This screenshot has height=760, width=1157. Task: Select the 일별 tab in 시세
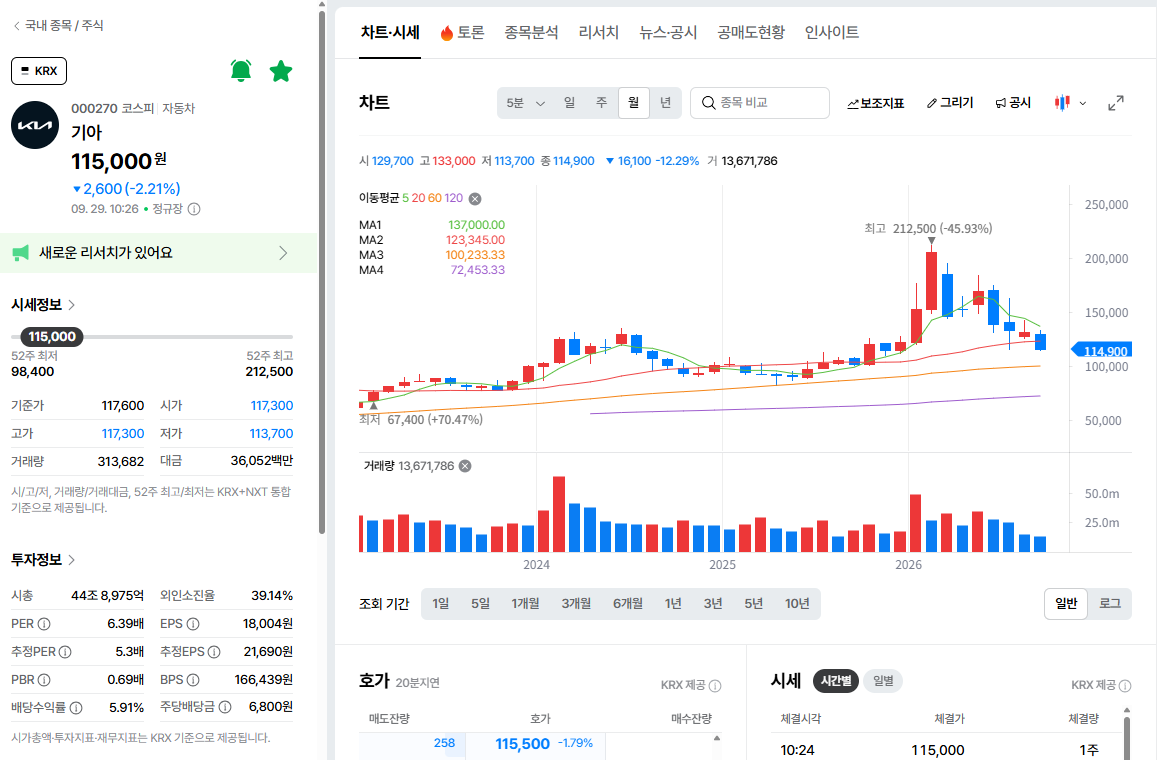click(x=883, y=680)
